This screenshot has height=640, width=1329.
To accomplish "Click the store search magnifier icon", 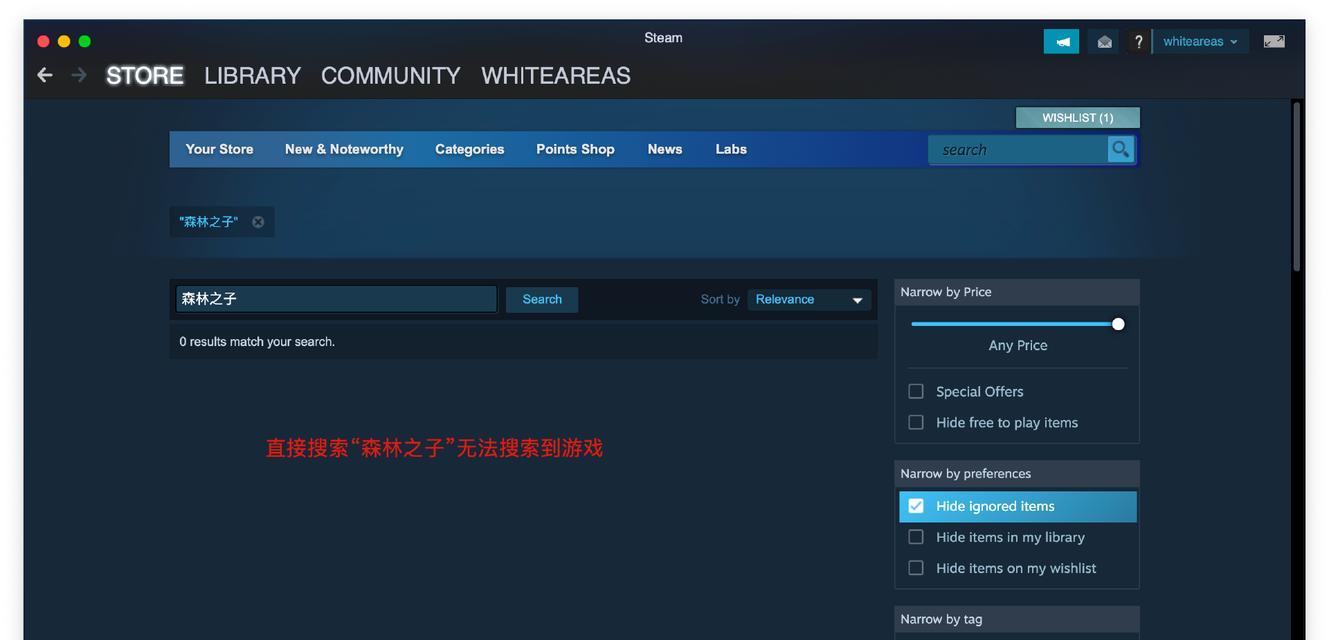I will (1120, 149).
